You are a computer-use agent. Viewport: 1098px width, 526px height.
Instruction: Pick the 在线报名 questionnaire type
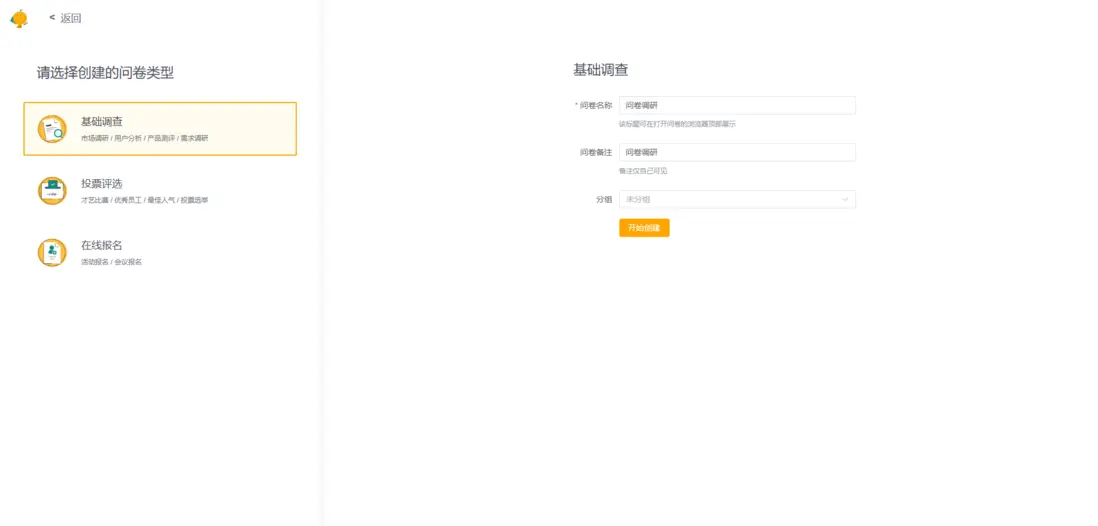tap(160, 252)
